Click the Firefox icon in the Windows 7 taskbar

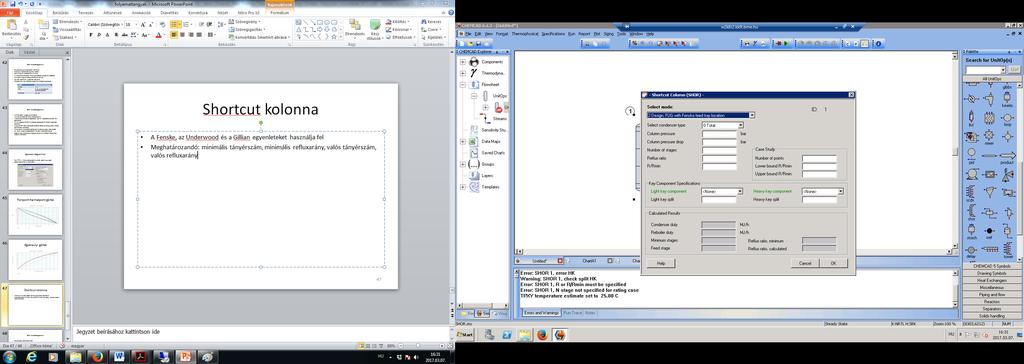[98, 357]
